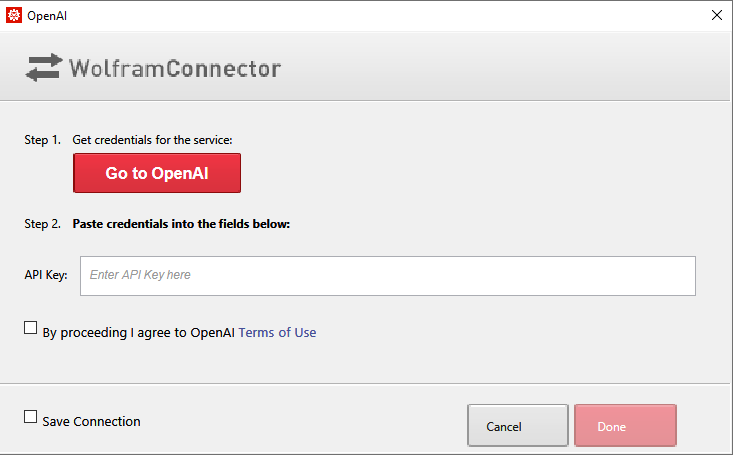
Task: Click the Wolfram spikey icon in title bar
Action: point(14,16)
